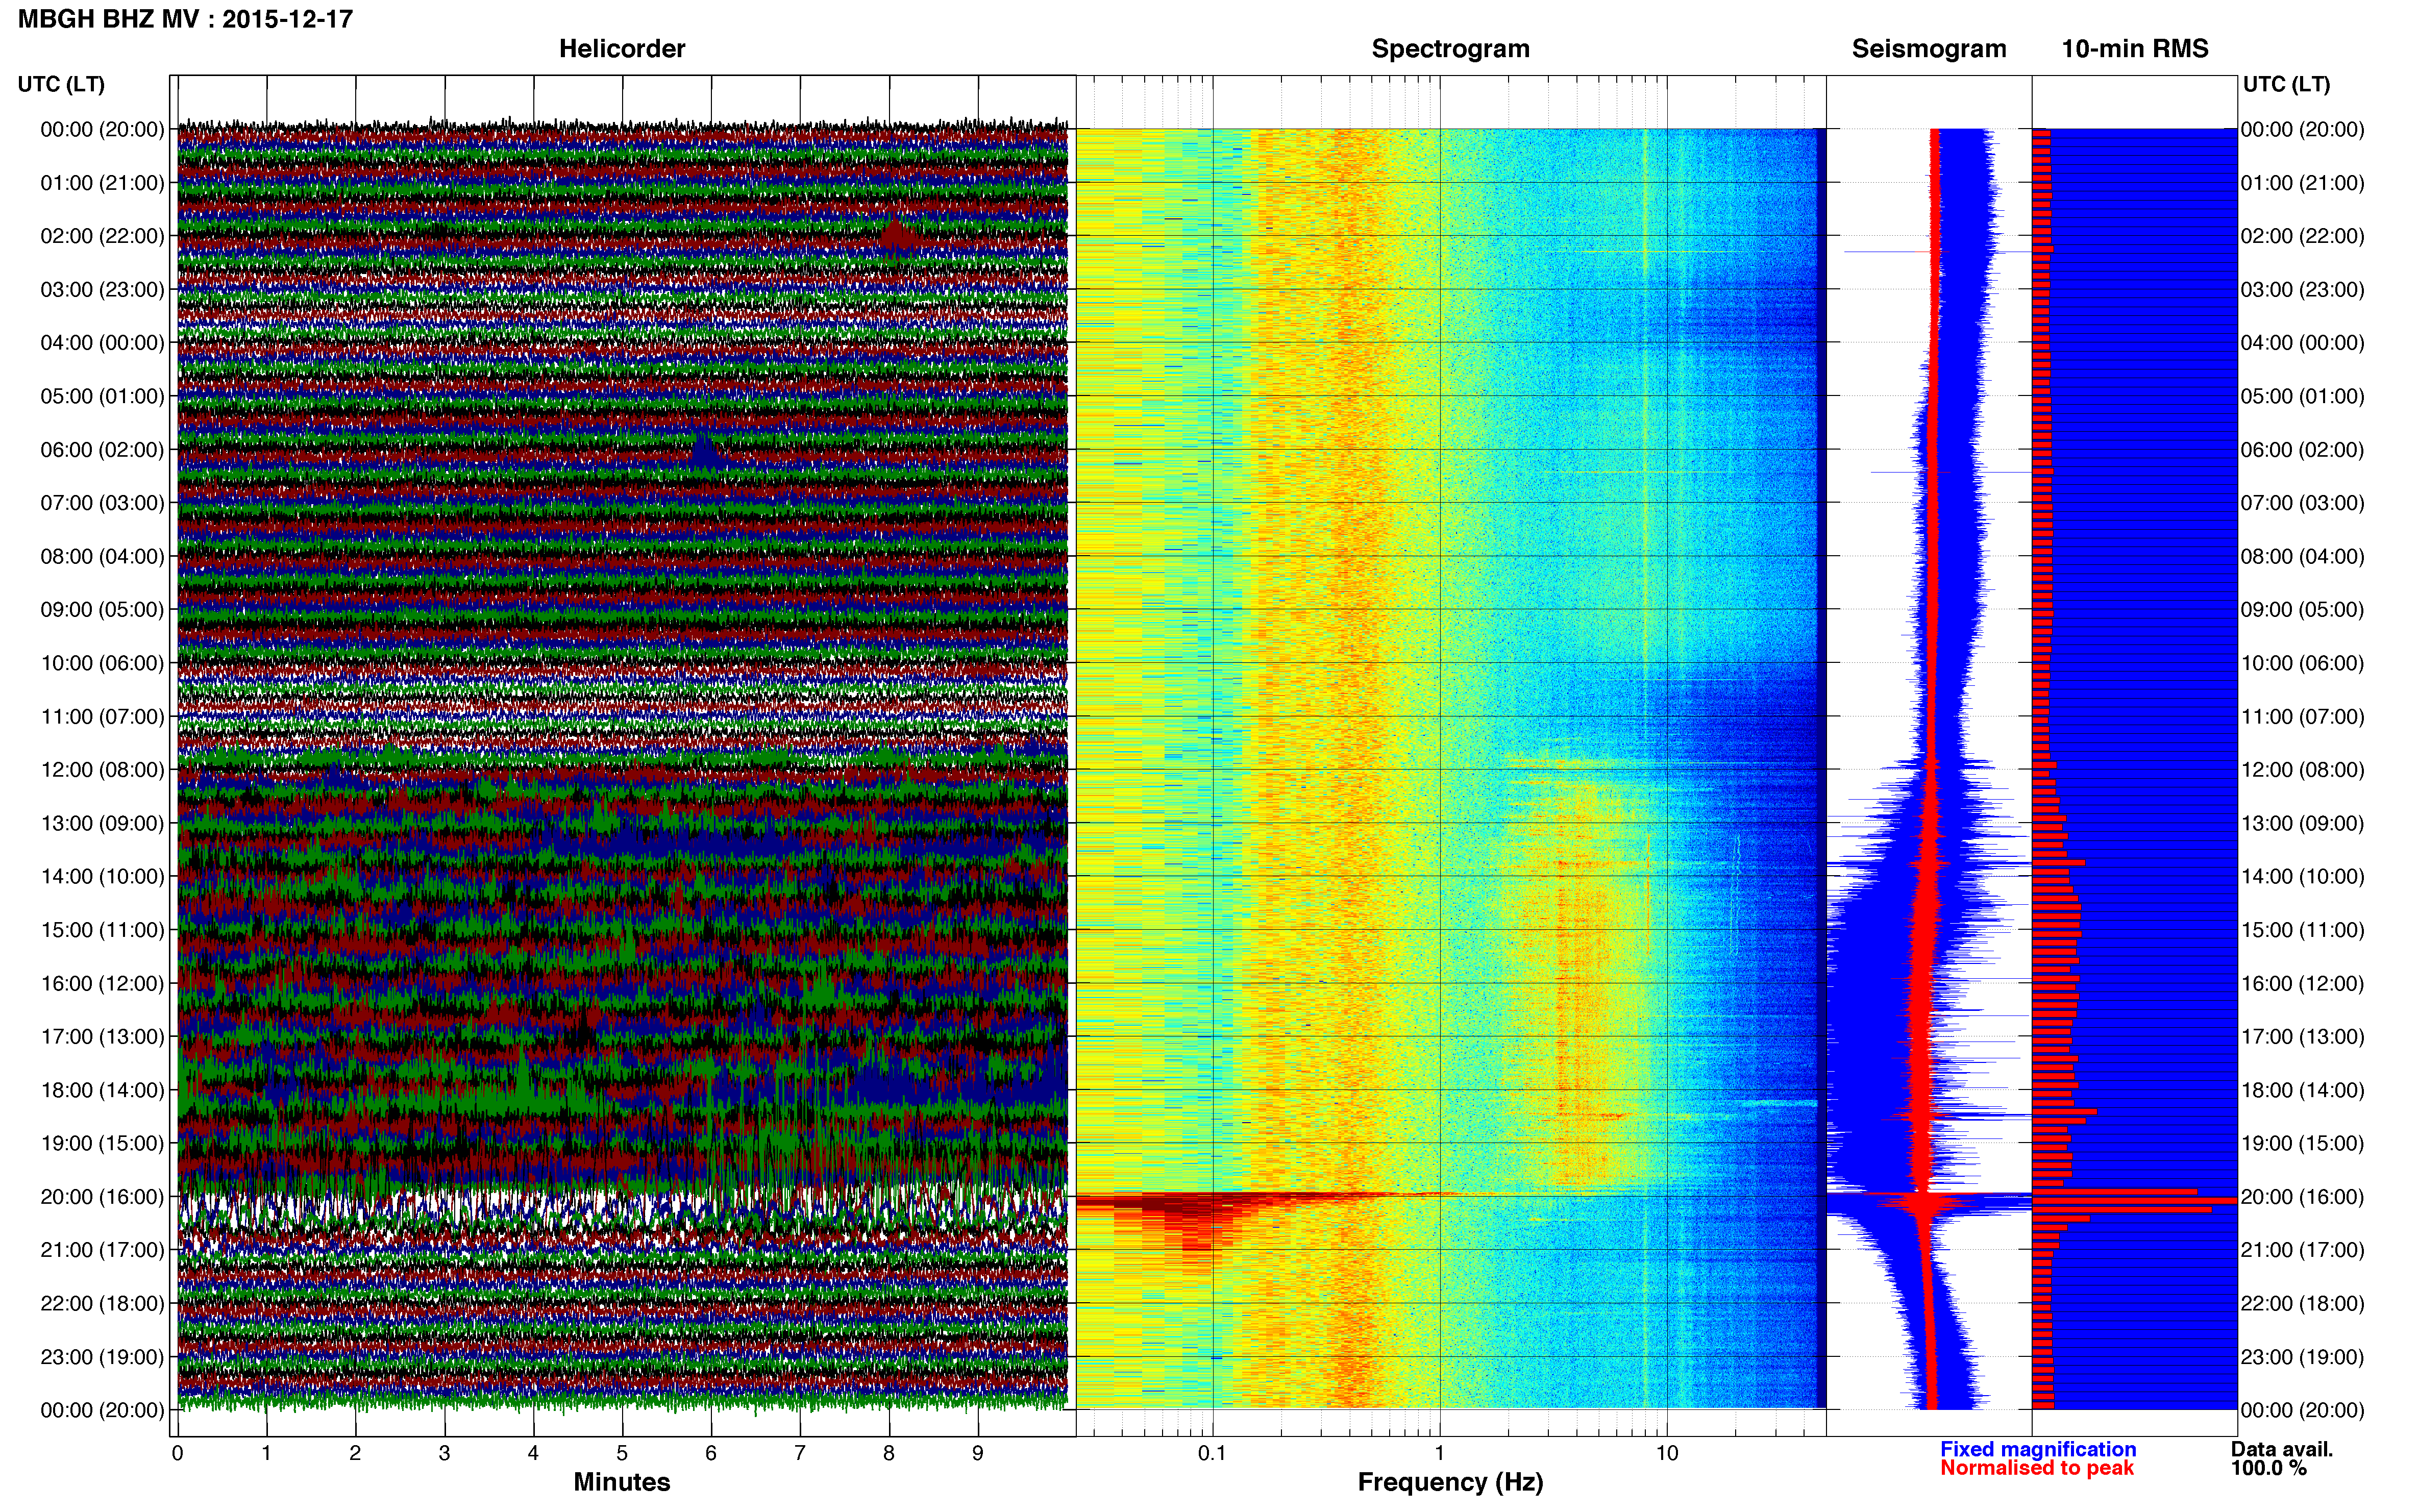Click left time label '12:00 (08:00)'

[102, 770]
